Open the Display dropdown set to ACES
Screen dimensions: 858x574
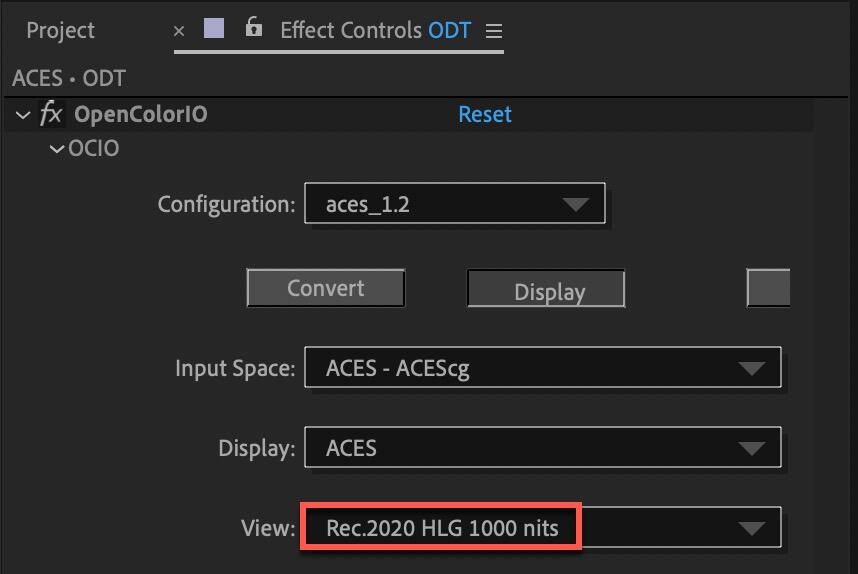(x=541, y=447)
